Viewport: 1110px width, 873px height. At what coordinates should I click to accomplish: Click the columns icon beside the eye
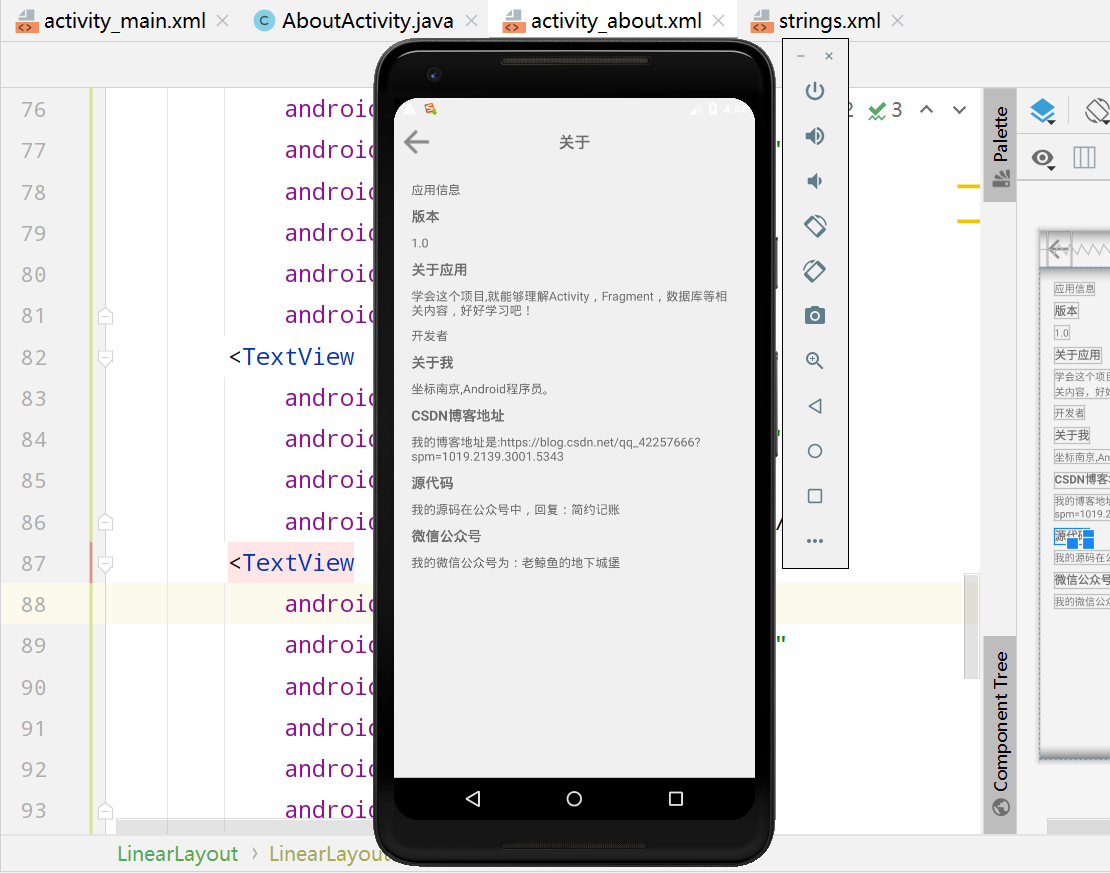[x=1084, y=157]
